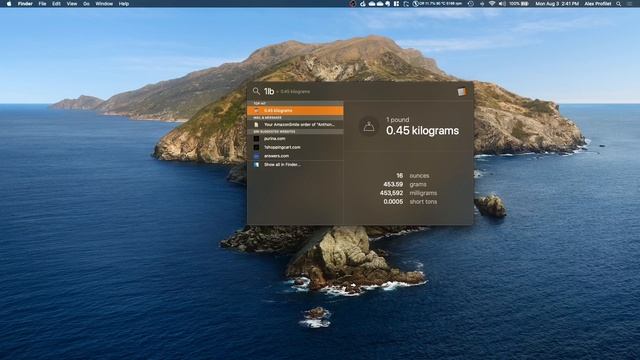Open the Alex Profilet user menu
Image resolution: width=640 pixels, height=360 pixels.
(x=598, y=4)
